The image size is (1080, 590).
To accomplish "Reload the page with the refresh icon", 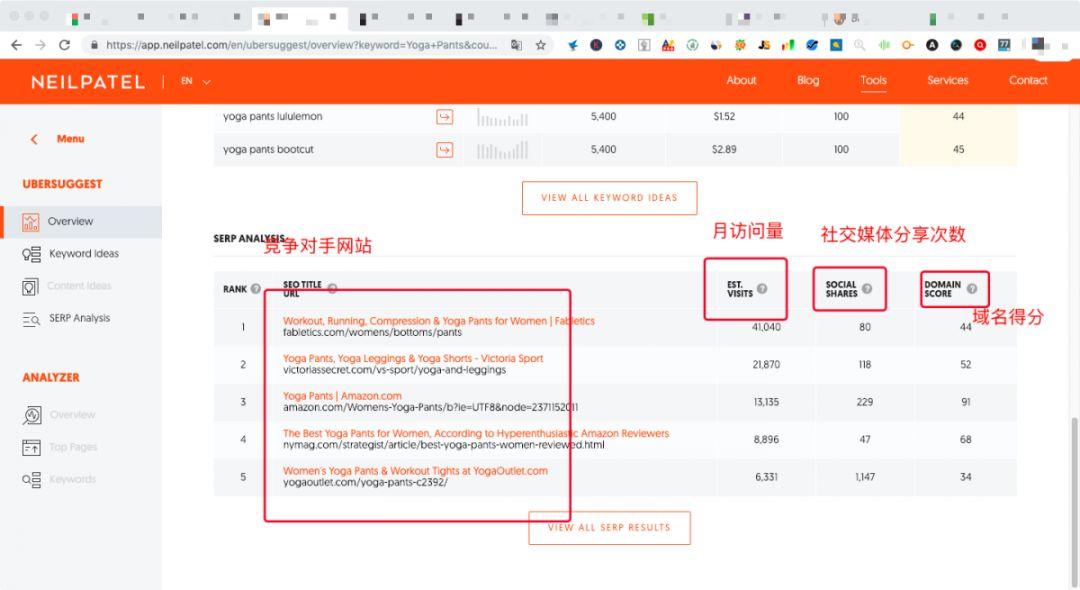I will 65,45.
